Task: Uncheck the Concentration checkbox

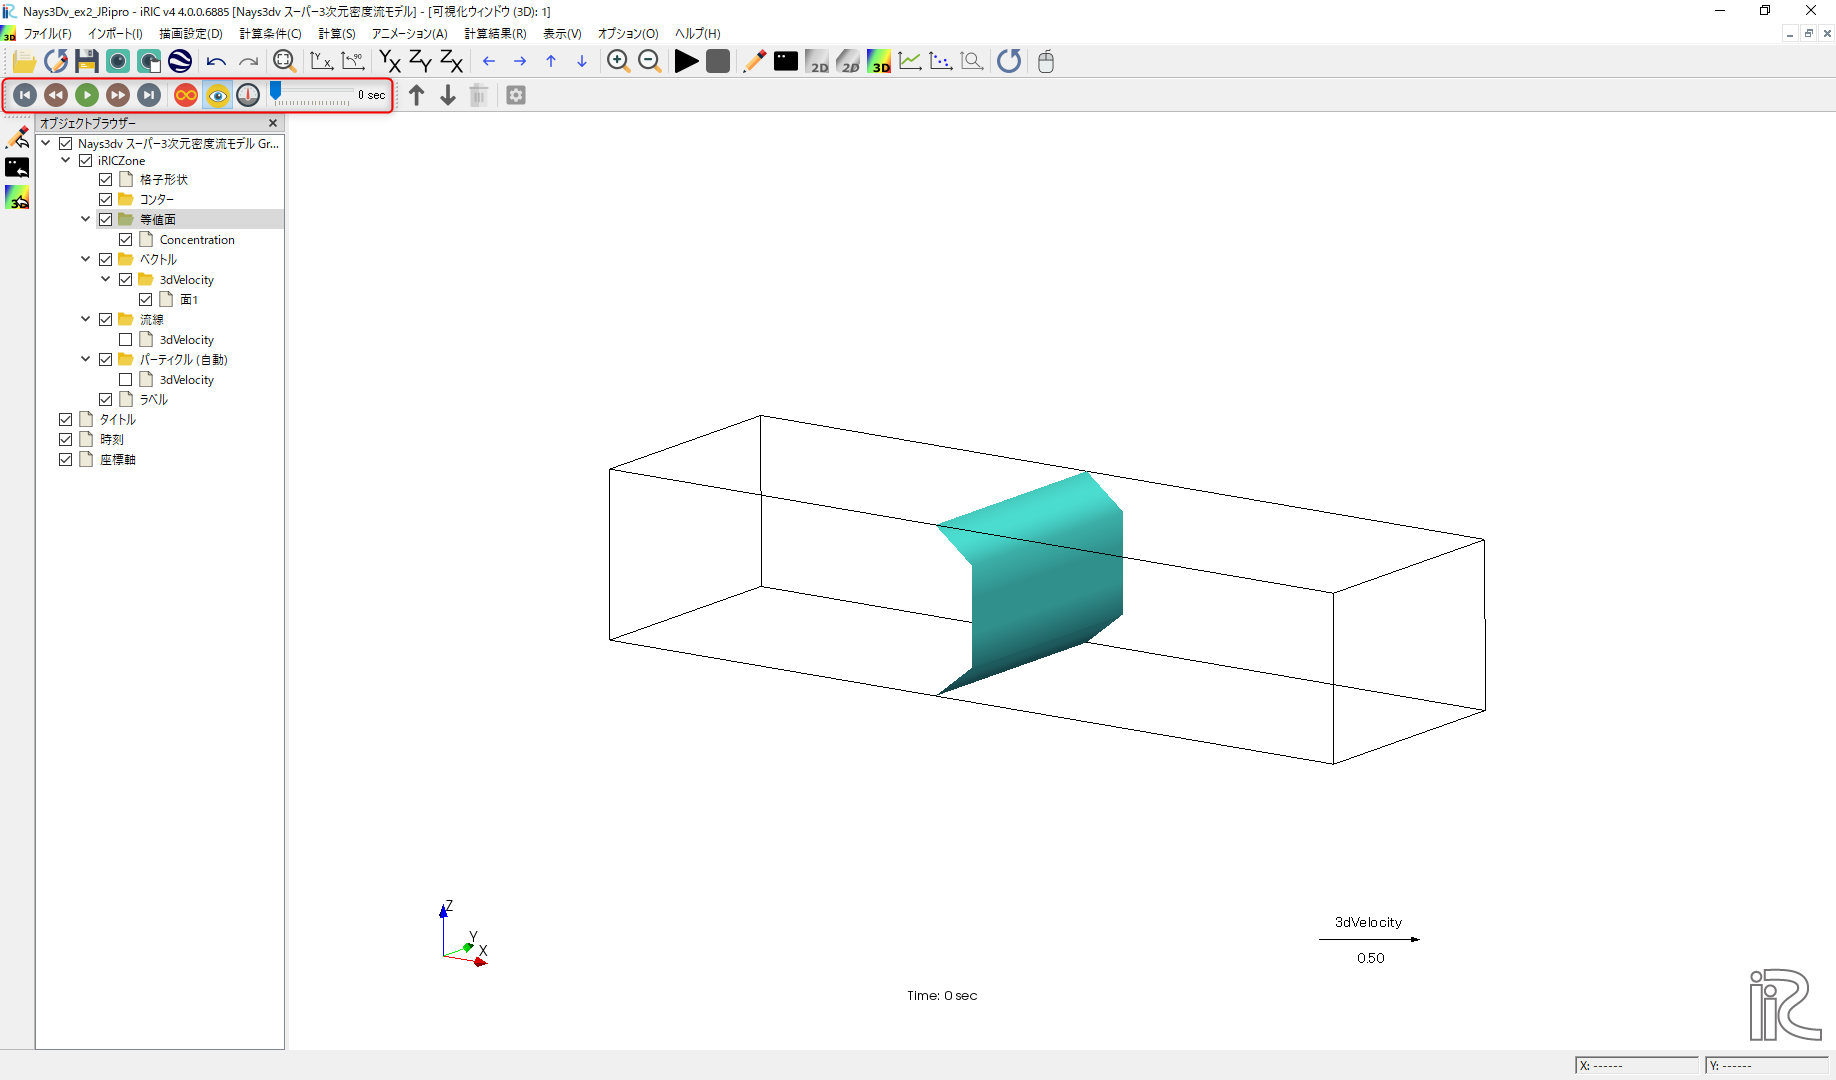Action: point(126,240)
